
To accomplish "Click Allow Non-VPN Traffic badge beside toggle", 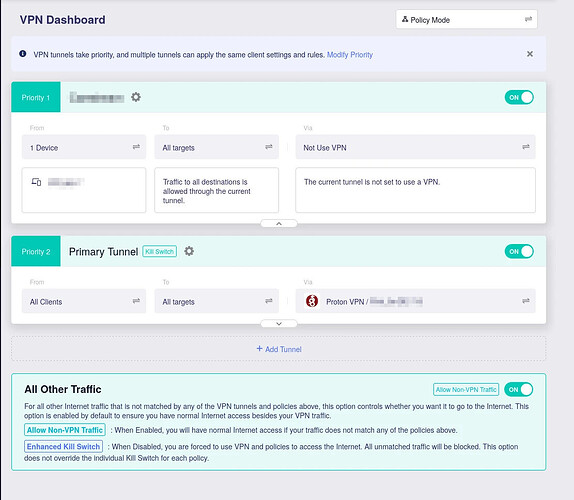I will point(466,389).
